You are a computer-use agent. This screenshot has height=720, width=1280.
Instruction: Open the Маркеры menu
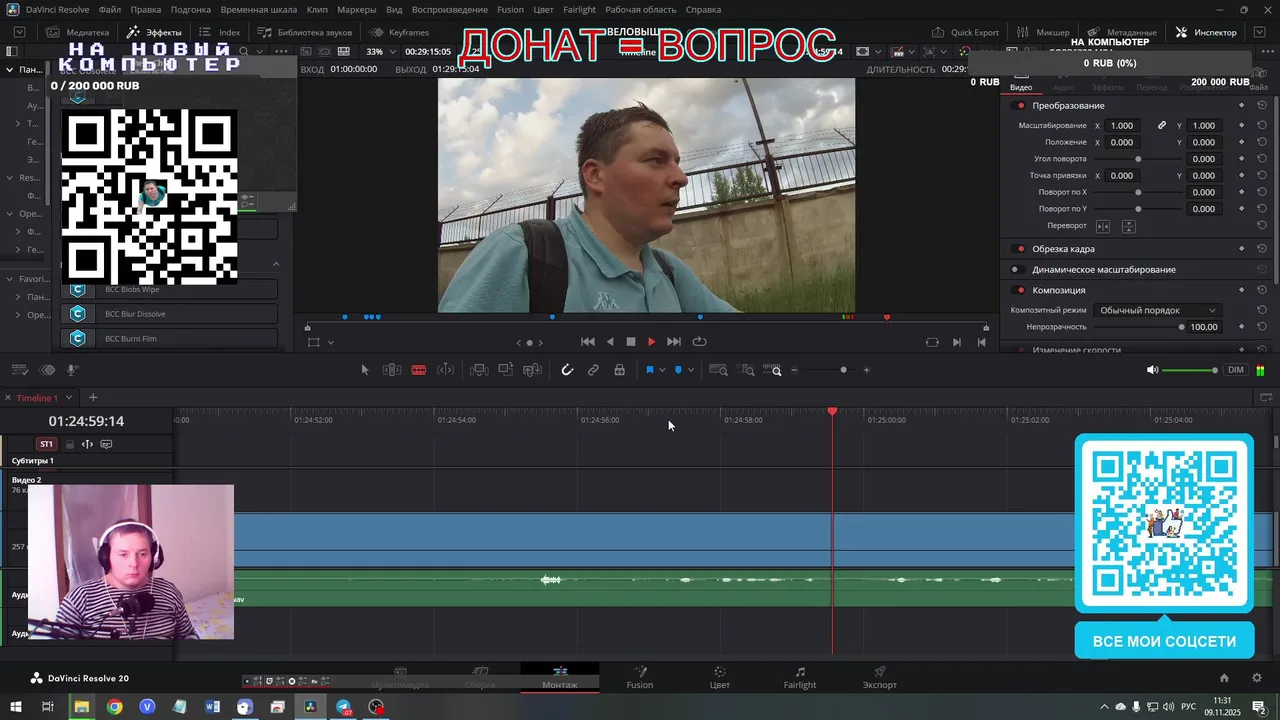[357, 10]
